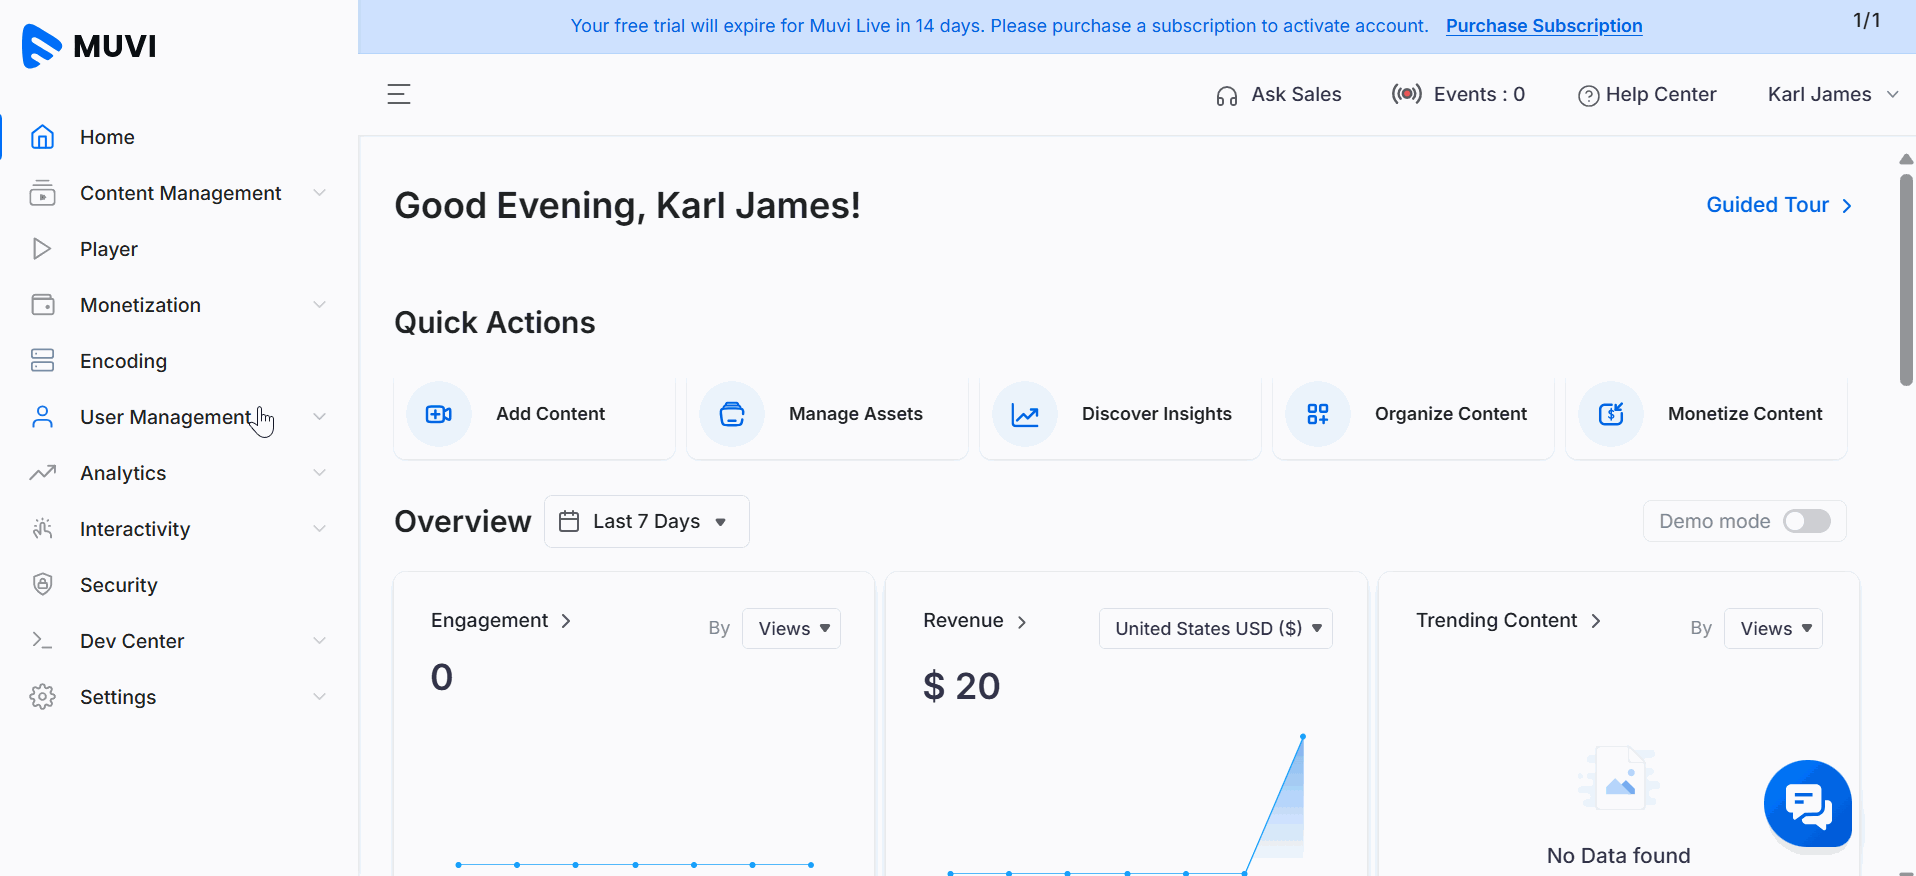This screenshot has width=1916, height=876.
Task: Collapse sidebar with hamburger menu icon
Action: click(399, 94)
